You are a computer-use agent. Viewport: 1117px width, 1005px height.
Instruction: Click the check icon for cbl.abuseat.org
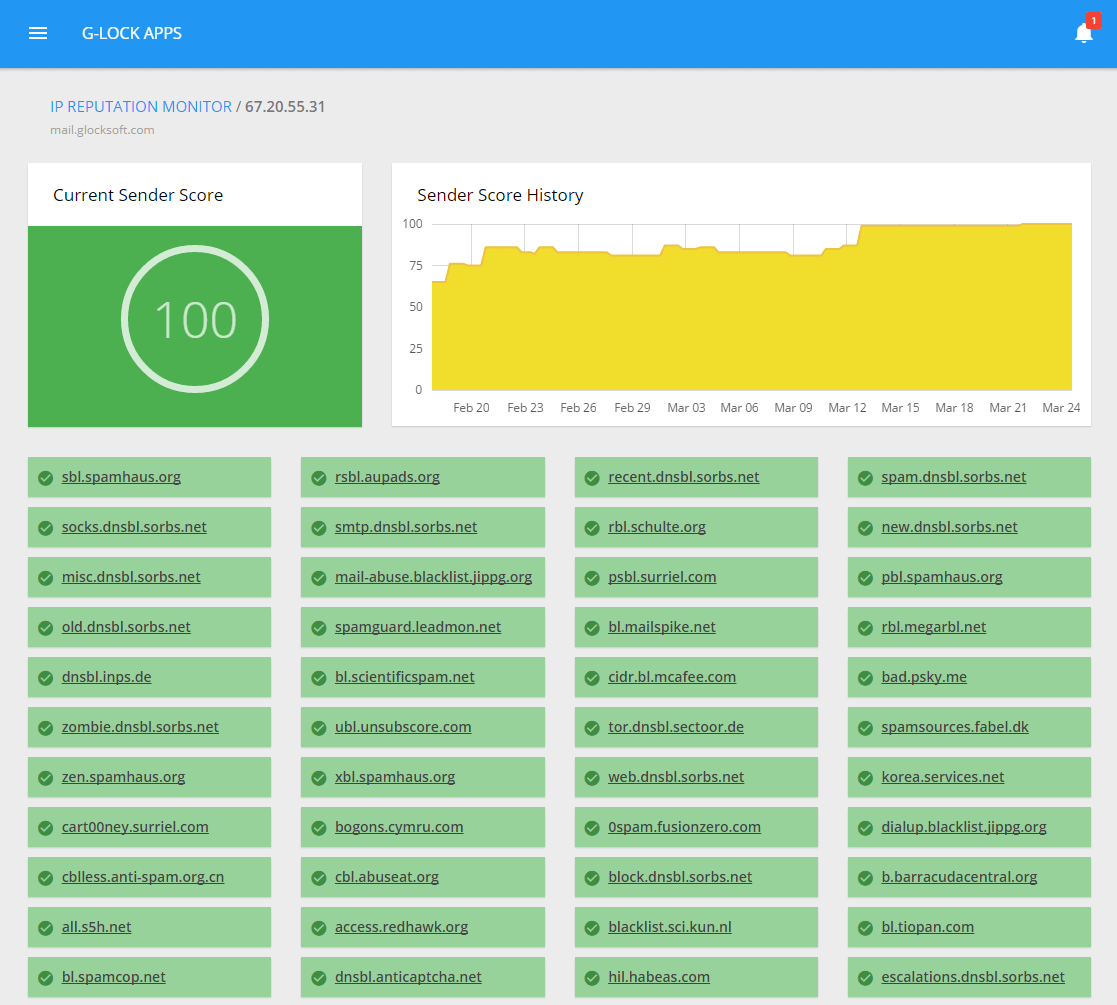point(317,877)
